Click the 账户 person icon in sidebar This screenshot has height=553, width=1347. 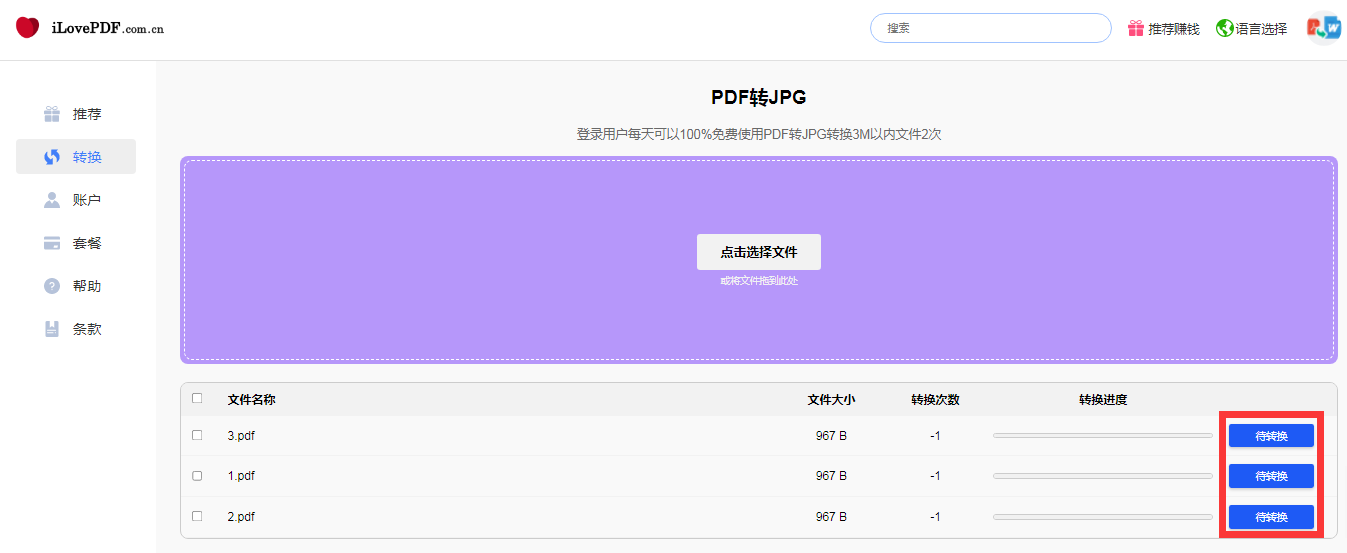pos(52,200)
